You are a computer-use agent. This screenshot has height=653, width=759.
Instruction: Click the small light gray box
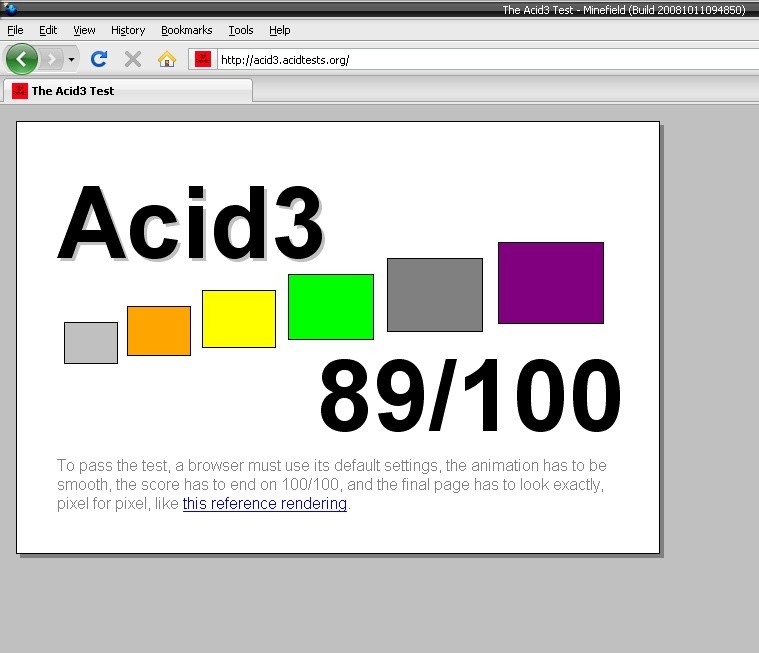click(91, 343)
